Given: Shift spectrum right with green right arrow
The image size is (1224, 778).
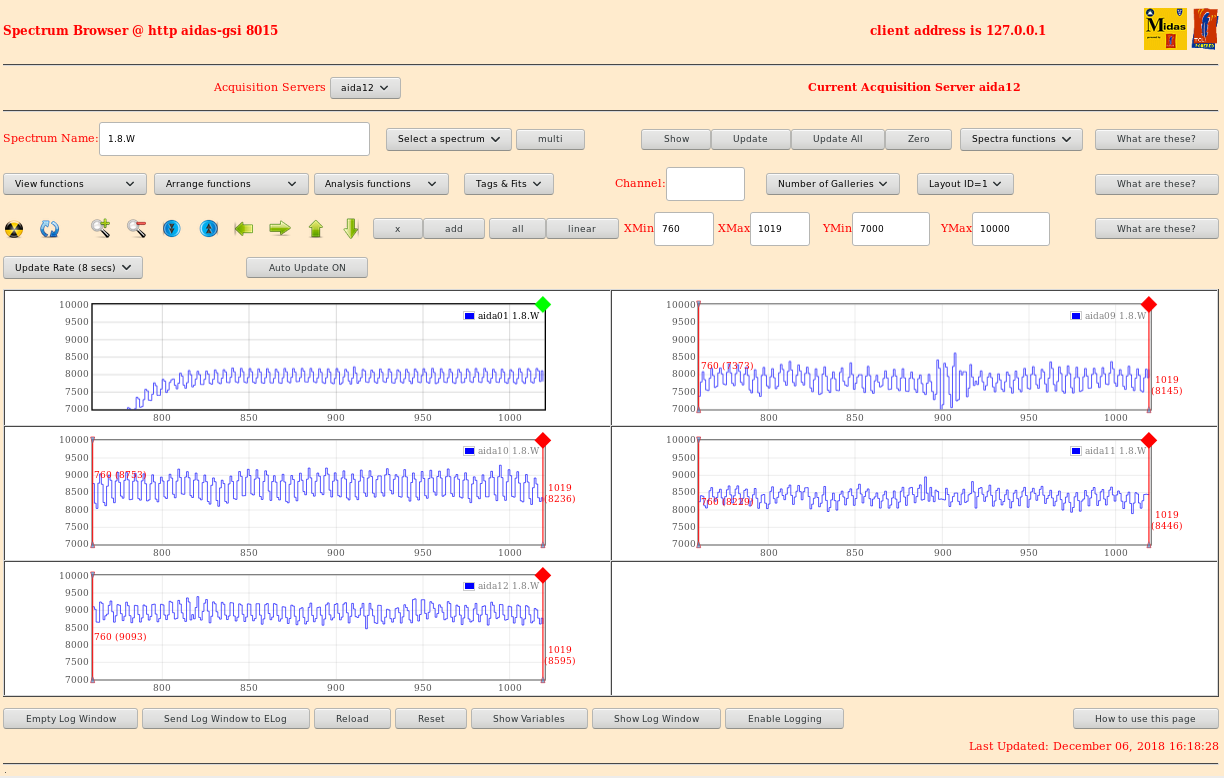Looking at the screenshot, I should 280,229.
